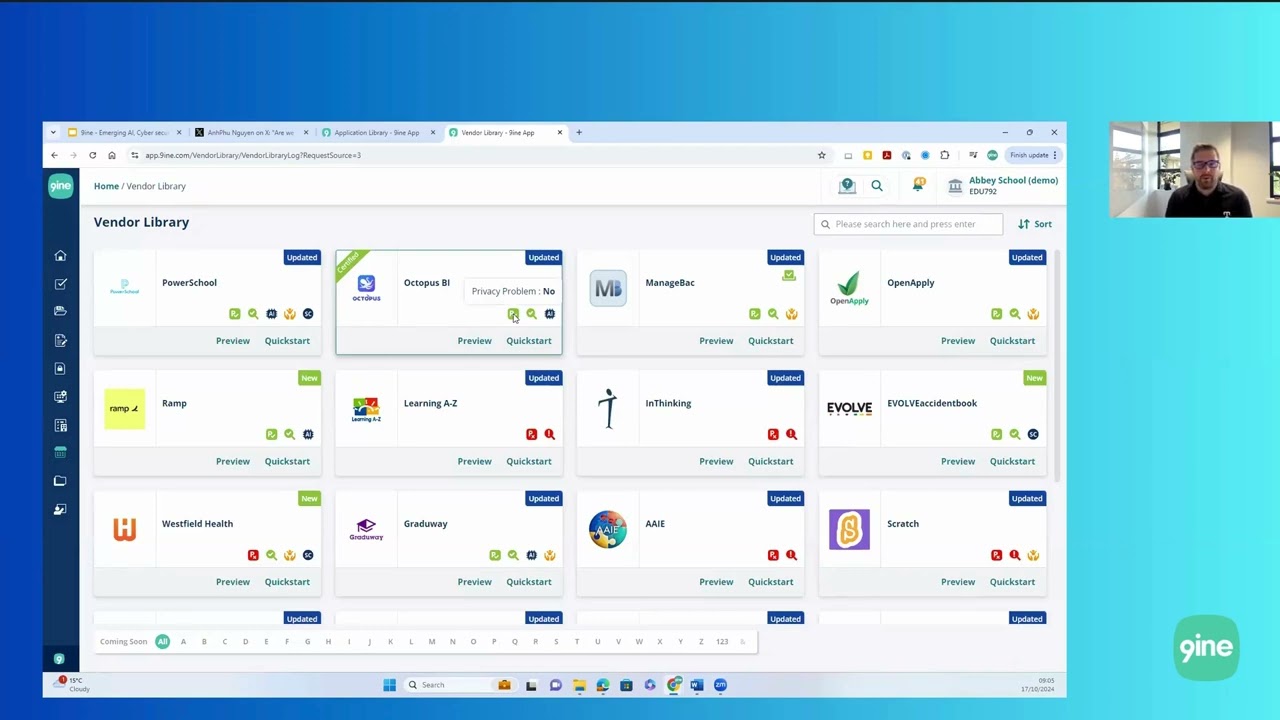Reload the page with browser refresh button
The width and height of the screenshot is (1280, 720).
click(92, 155)
